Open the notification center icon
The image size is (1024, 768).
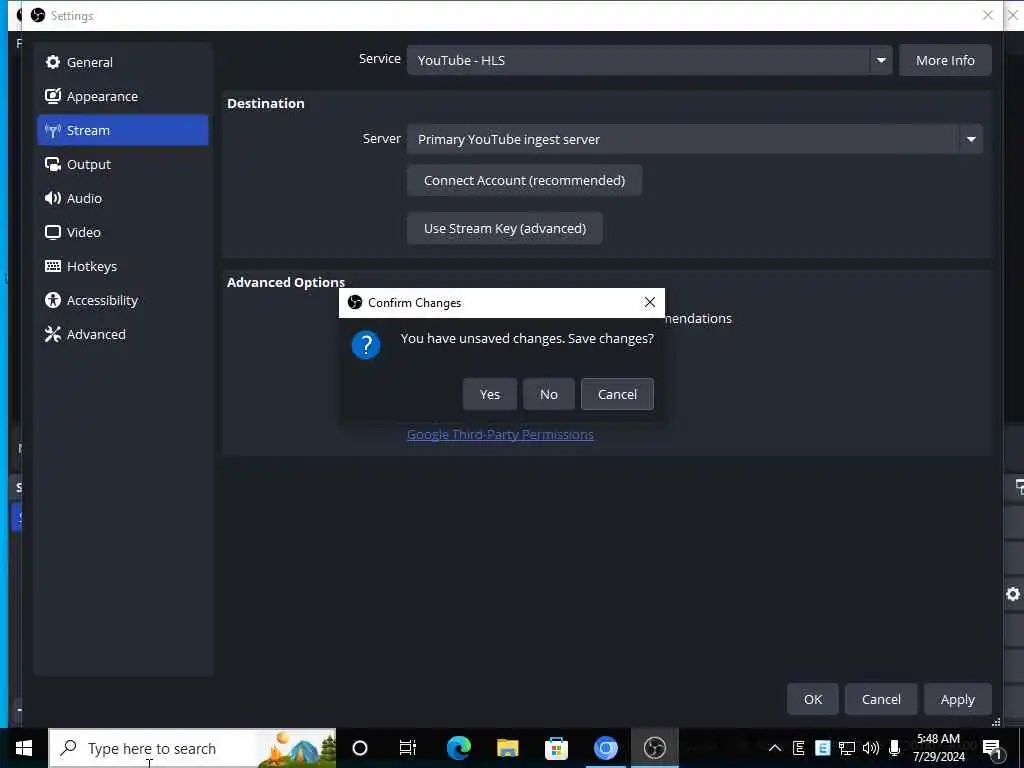tap(992, 749)
